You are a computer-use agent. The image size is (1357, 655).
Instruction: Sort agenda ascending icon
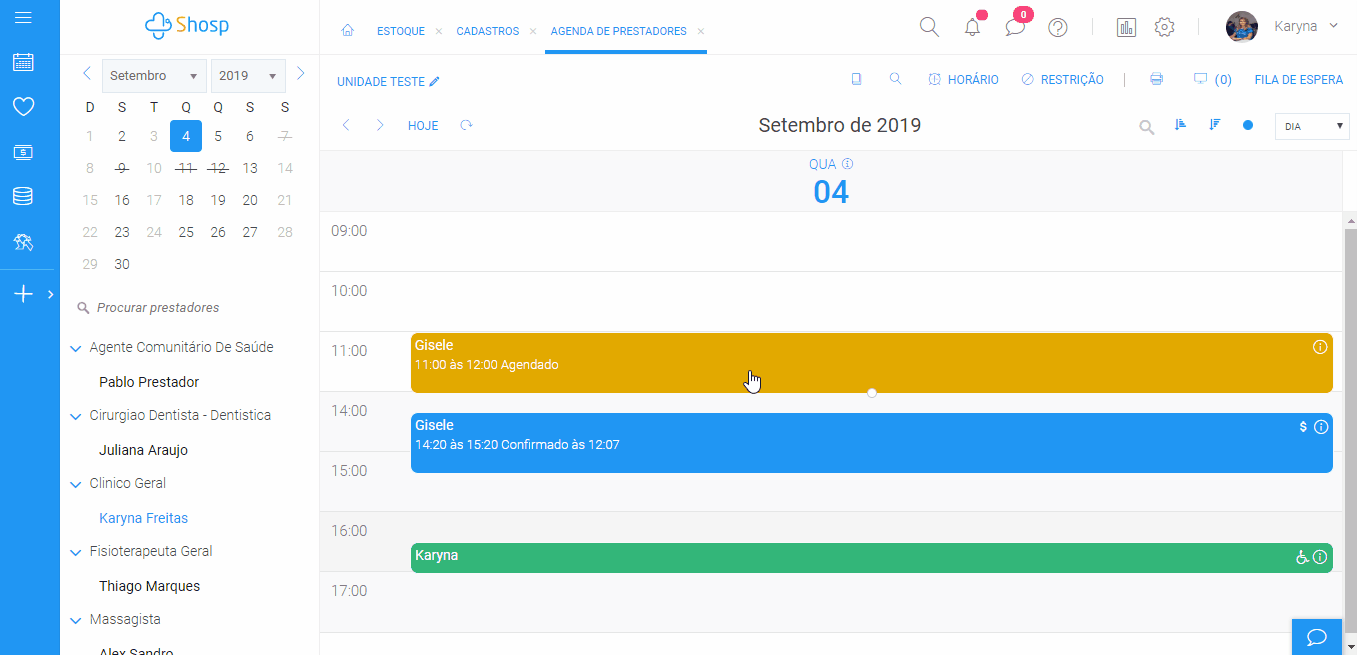tap(1180, 125)
